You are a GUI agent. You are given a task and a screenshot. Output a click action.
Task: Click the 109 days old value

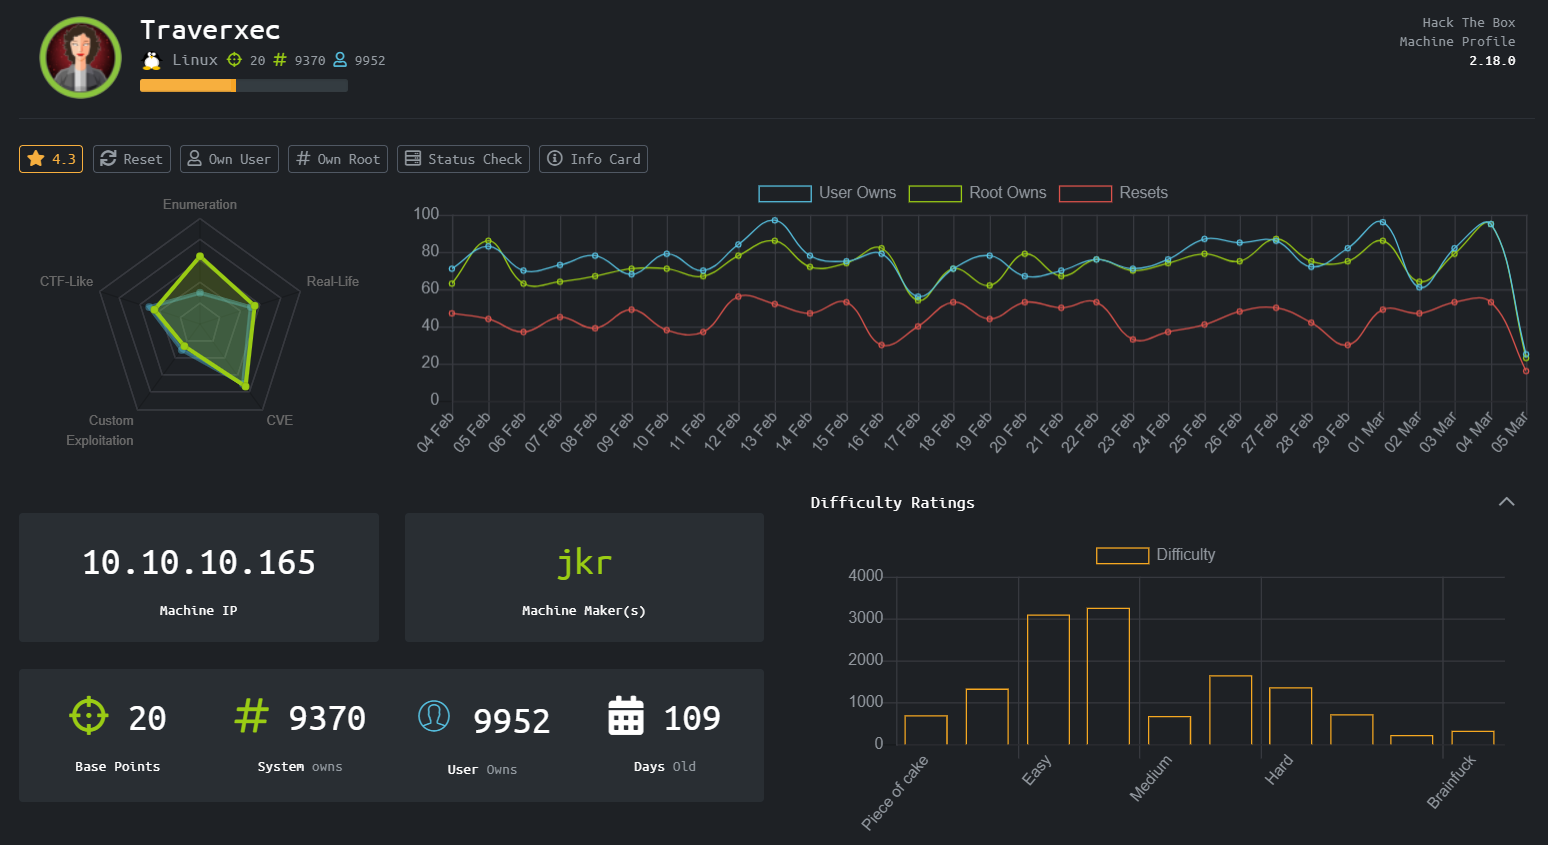[x=692, y=718]
